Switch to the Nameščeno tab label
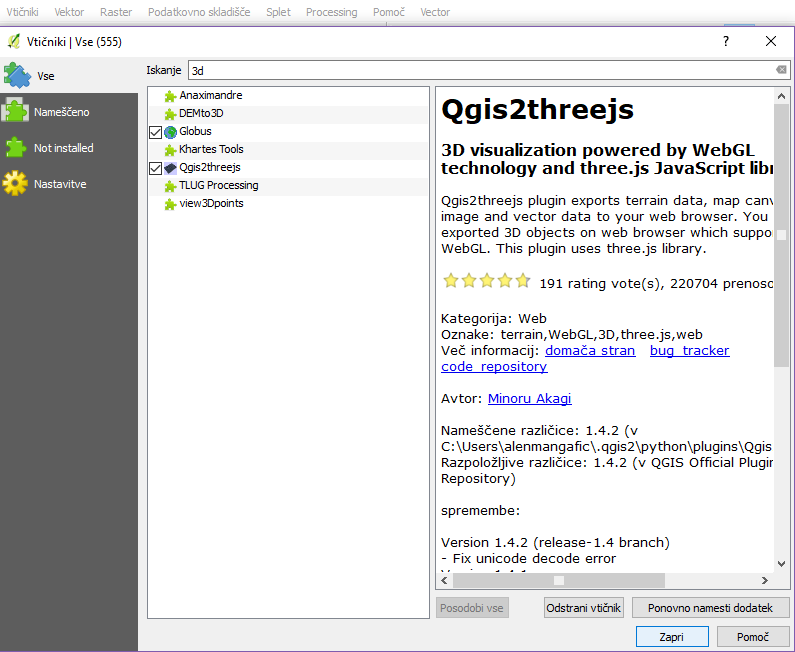This screenshot has height=652, width=795. coord(61,112)
